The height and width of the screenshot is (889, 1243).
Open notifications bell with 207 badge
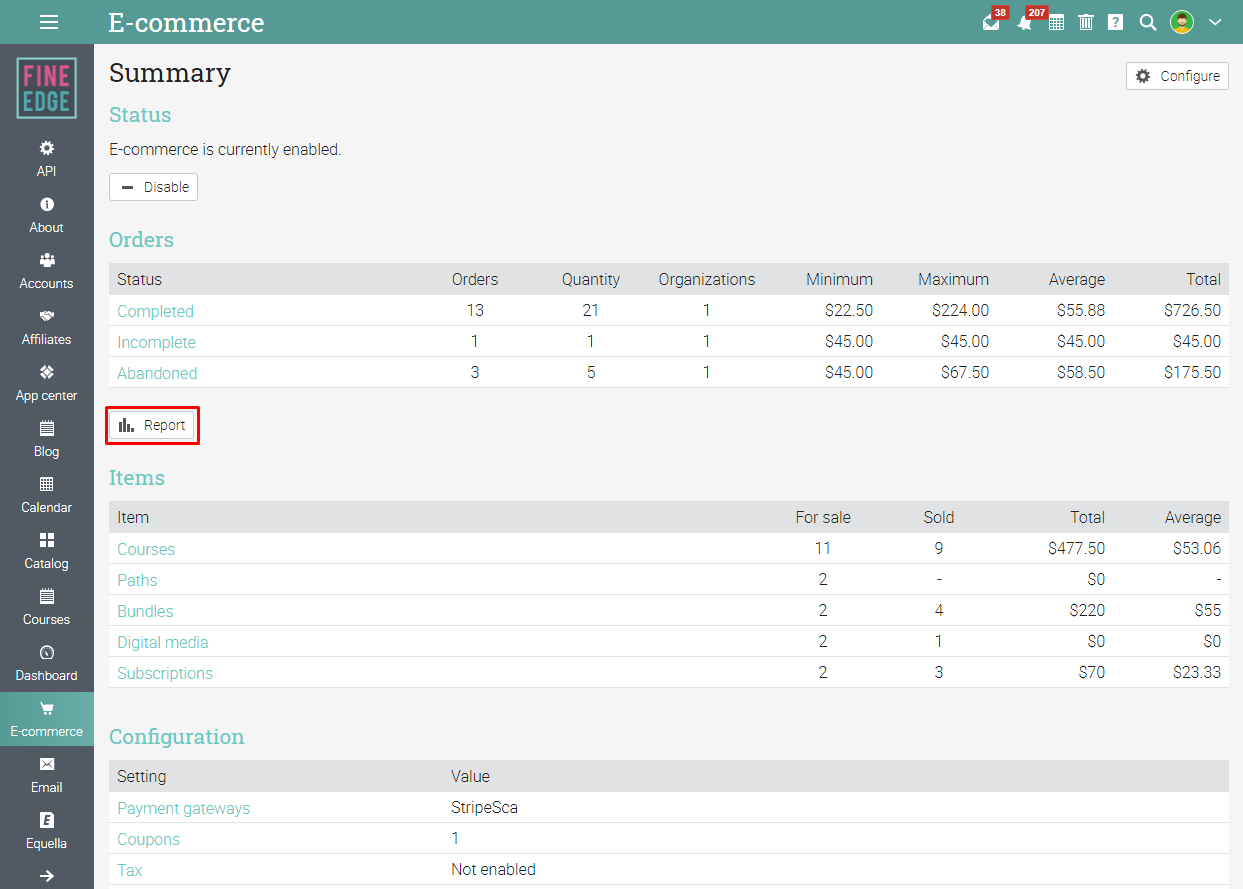1025,22
